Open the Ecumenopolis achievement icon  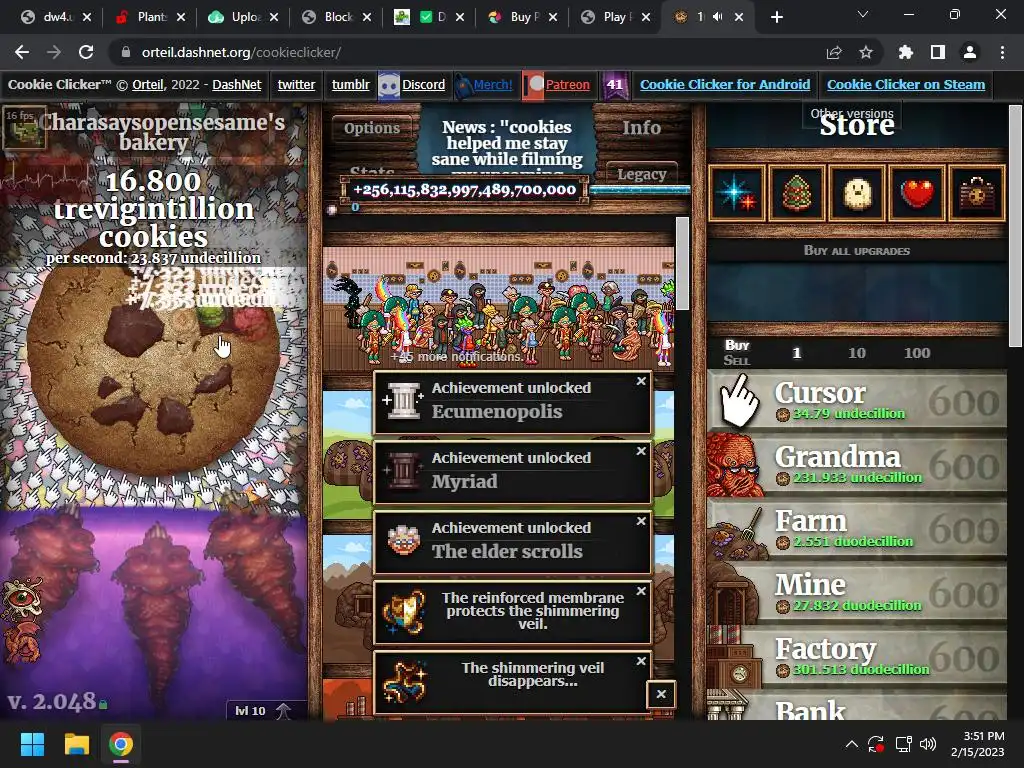click(404, 400)
